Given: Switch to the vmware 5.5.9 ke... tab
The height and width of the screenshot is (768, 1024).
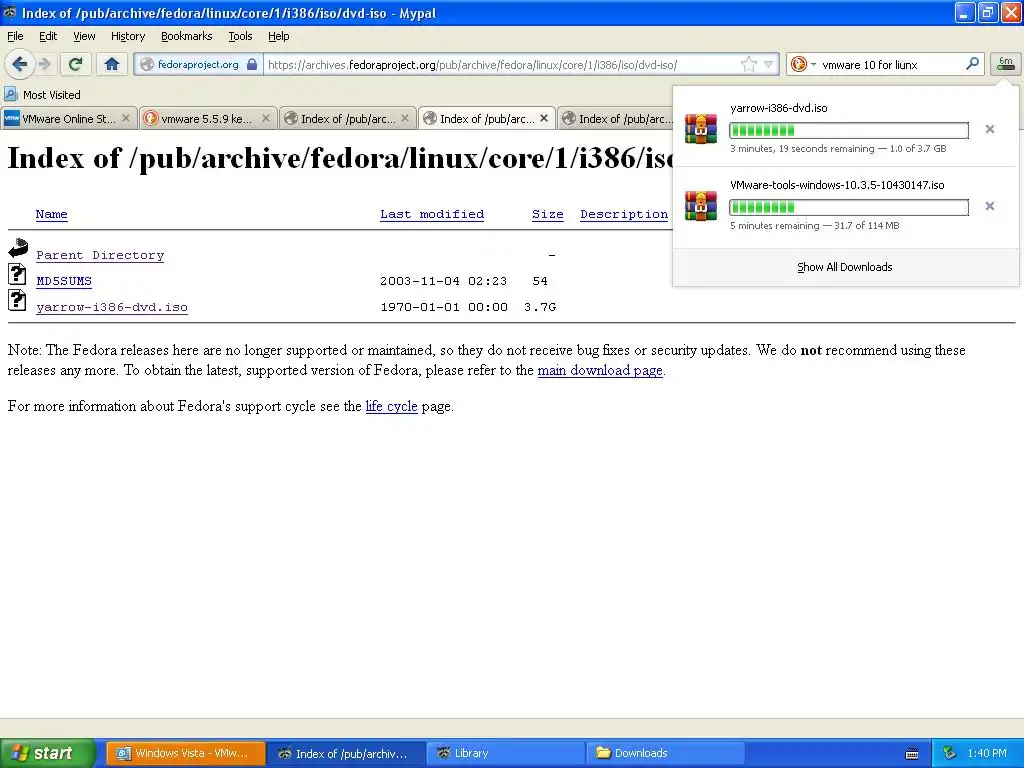Looking at the screenshot, I should pos(207,118).
